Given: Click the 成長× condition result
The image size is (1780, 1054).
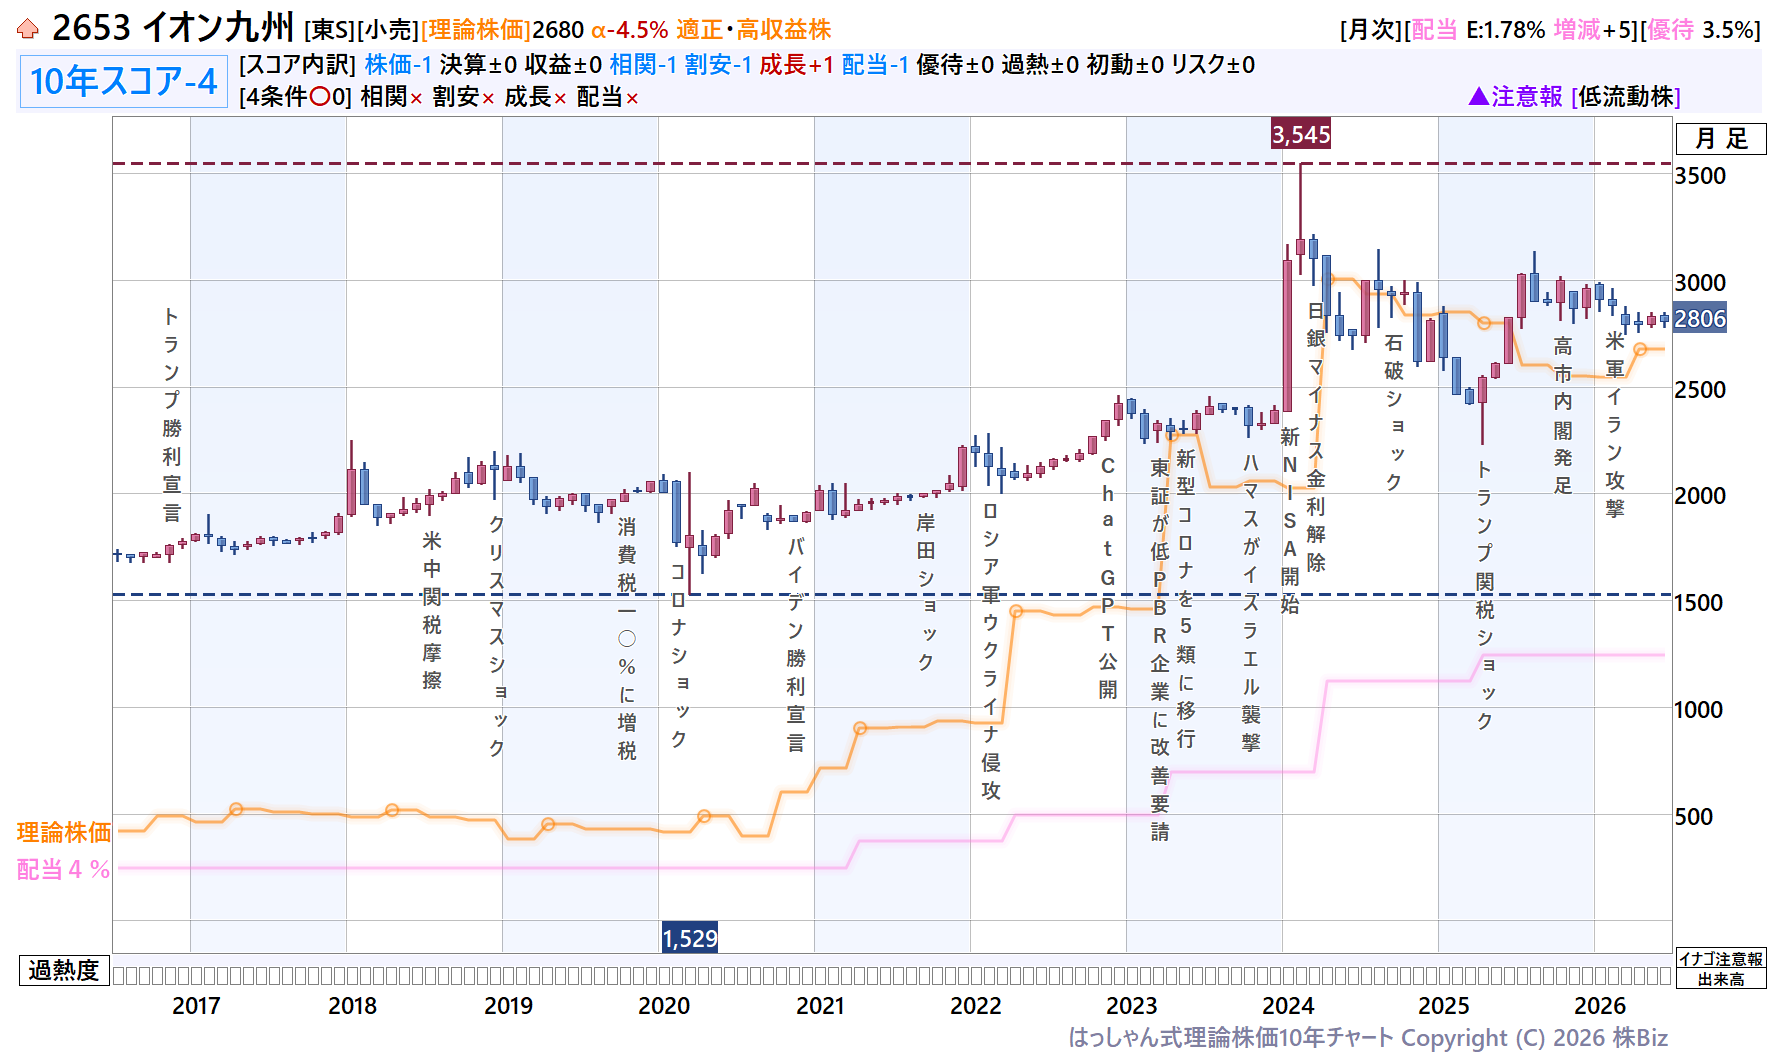Looking at the screenshot, I should coord(536,97).
